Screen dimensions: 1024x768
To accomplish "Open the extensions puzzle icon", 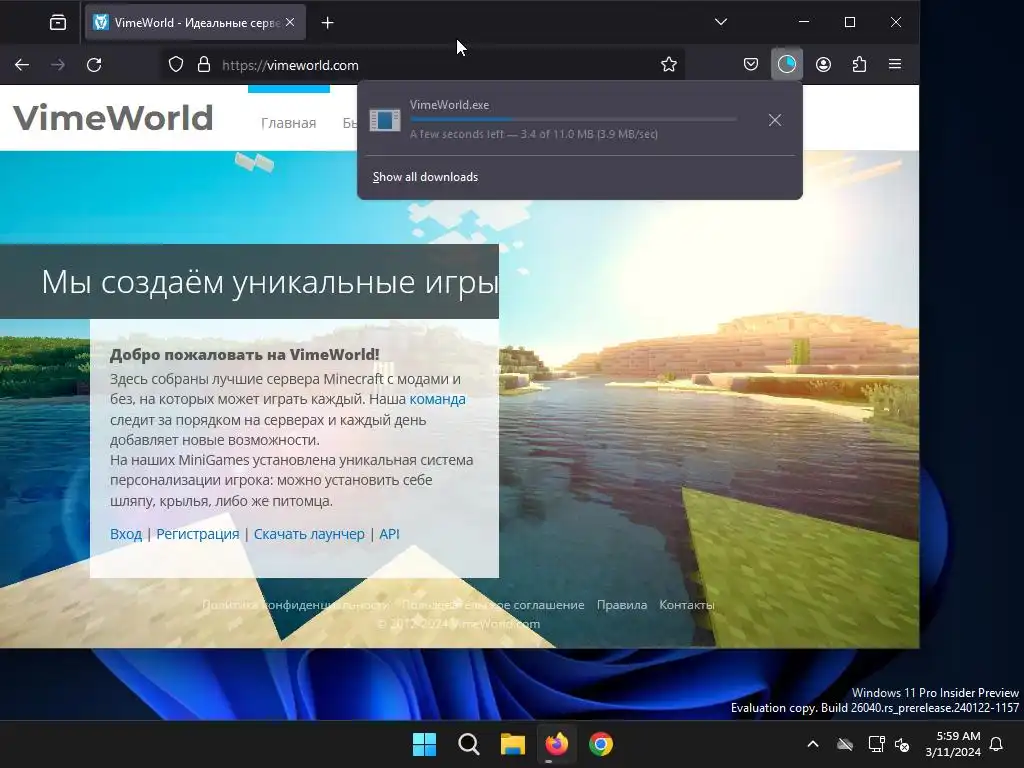I will (x=859, y=64).
